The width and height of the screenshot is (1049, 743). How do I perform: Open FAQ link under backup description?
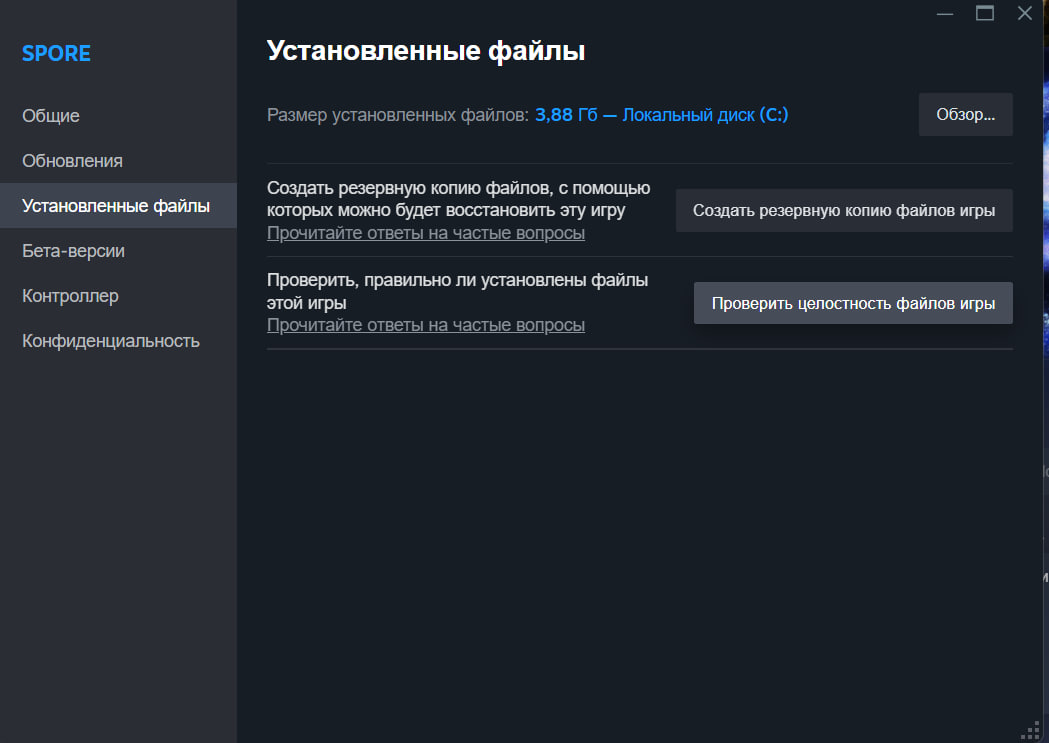click(x=425, y=233)
